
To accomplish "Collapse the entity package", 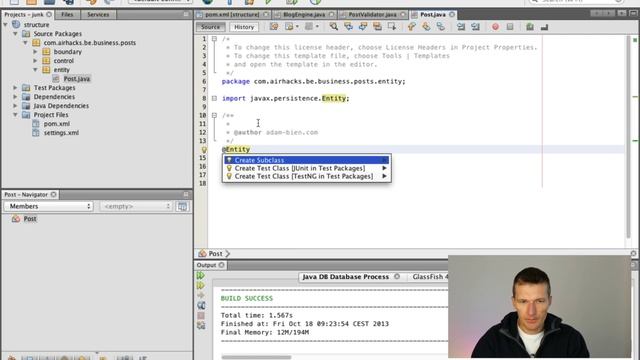I will (35, 70).
